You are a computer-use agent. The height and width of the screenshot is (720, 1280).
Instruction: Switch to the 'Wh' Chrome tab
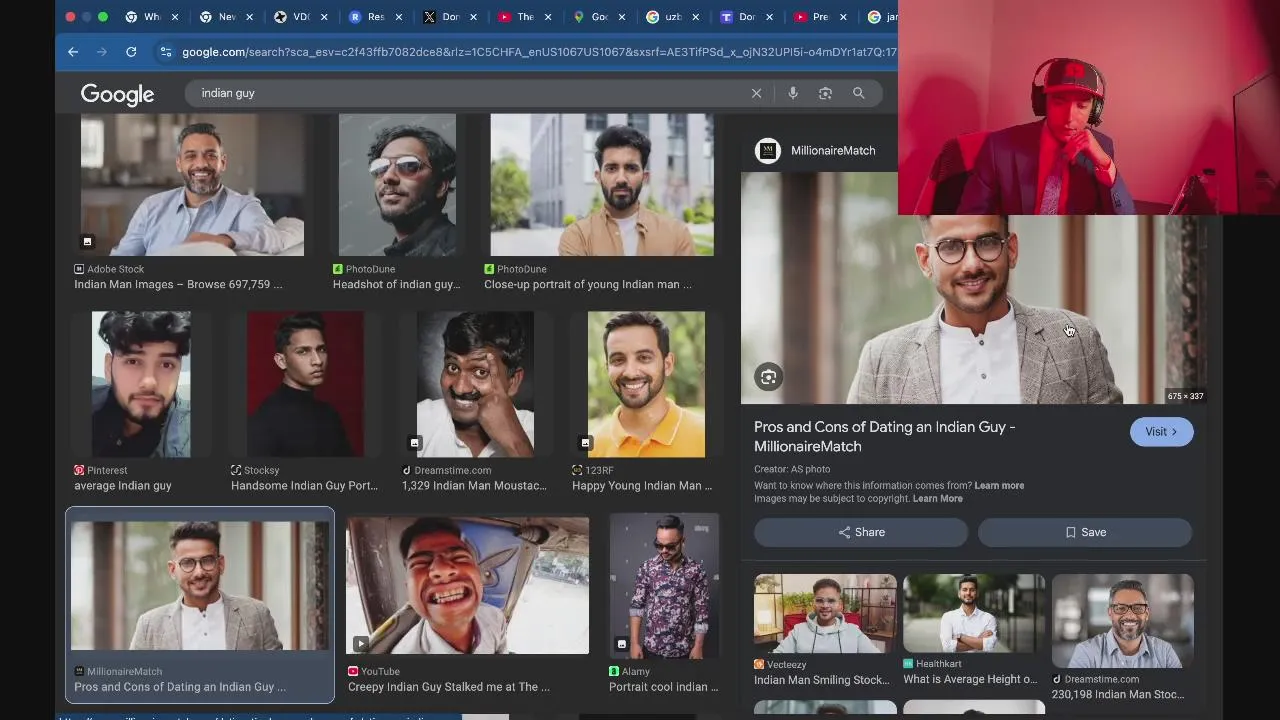151,17
